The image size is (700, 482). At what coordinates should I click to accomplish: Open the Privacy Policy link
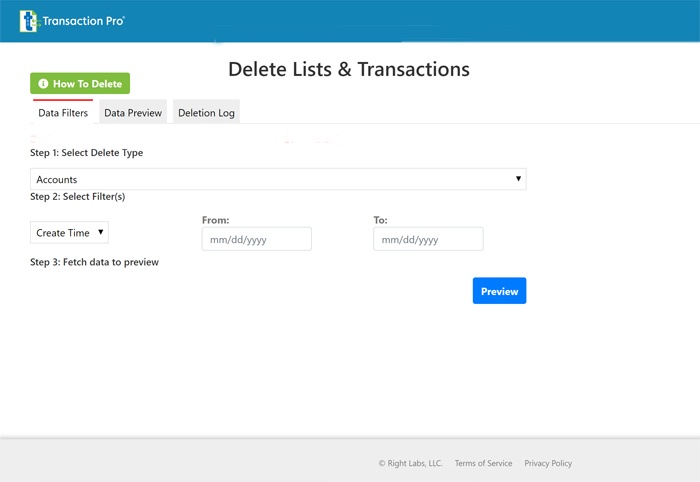click(x=548, y=463)
